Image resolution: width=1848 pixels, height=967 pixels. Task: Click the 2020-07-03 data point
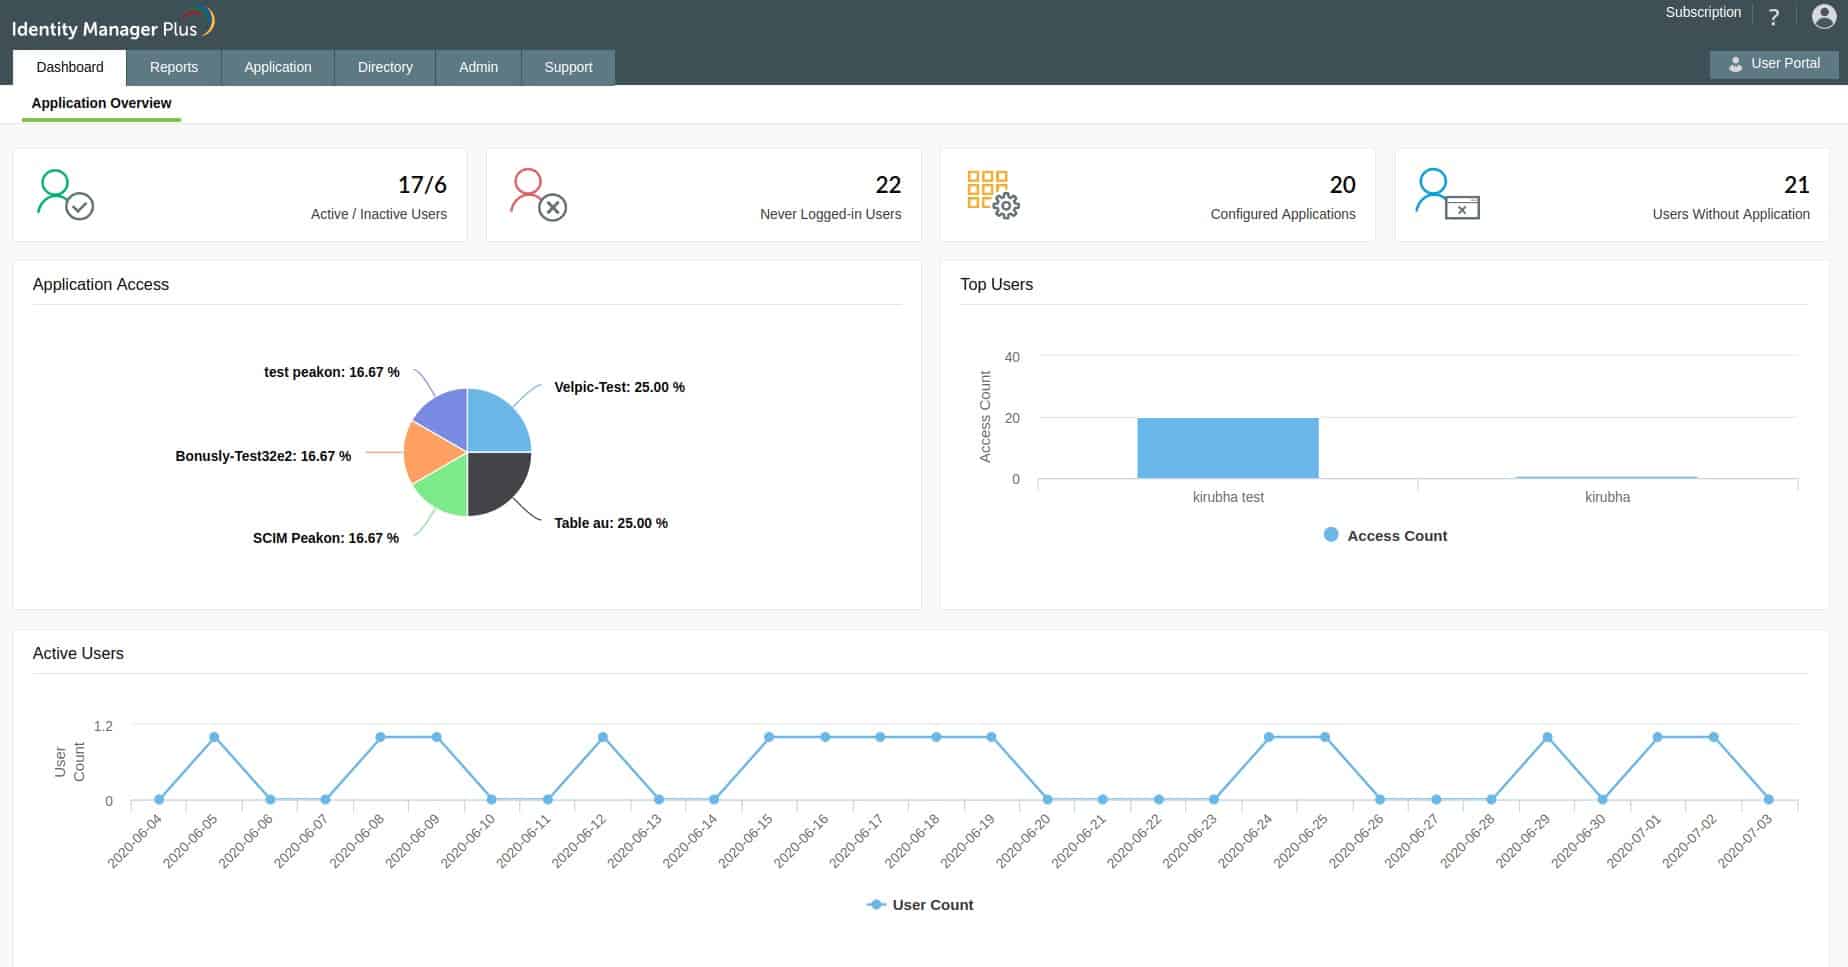[1769, 799]
